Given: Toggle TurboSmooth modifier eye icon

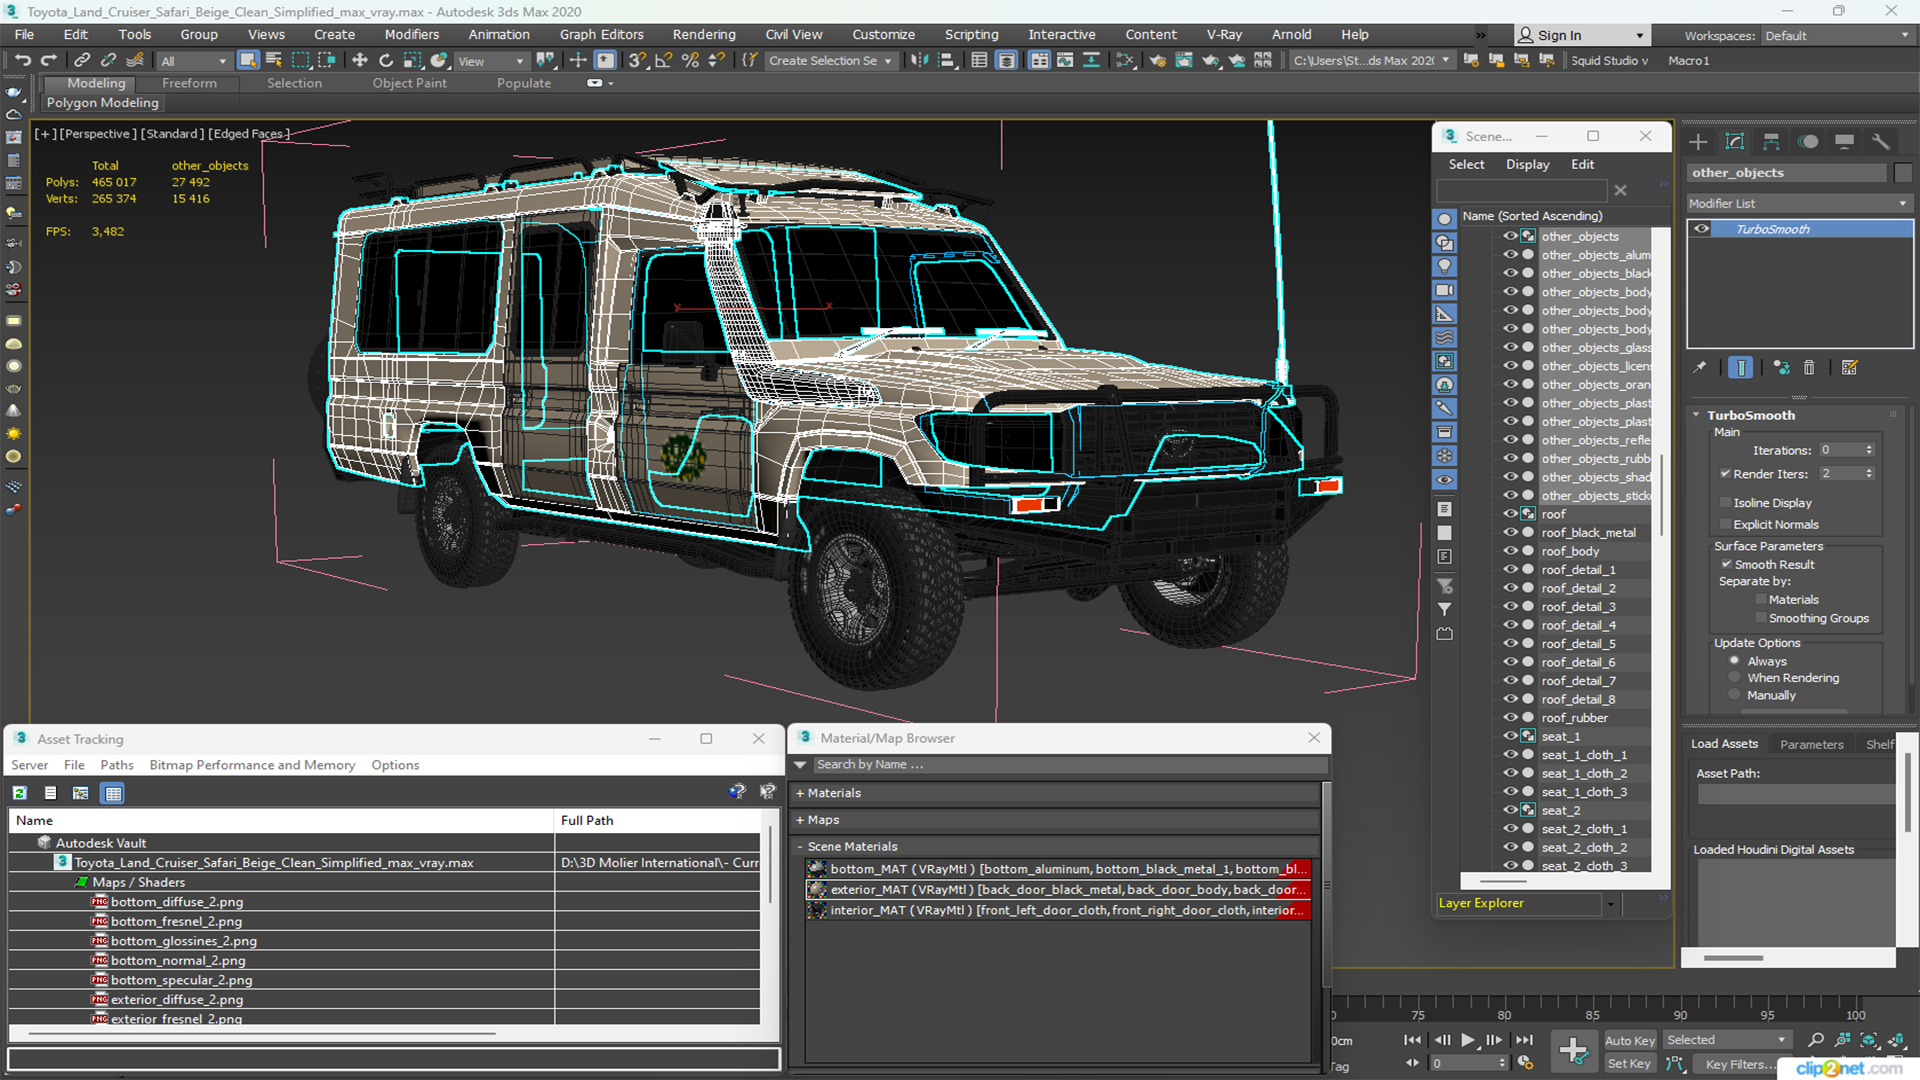Looking at the screenshot, I should [1701, 229].
